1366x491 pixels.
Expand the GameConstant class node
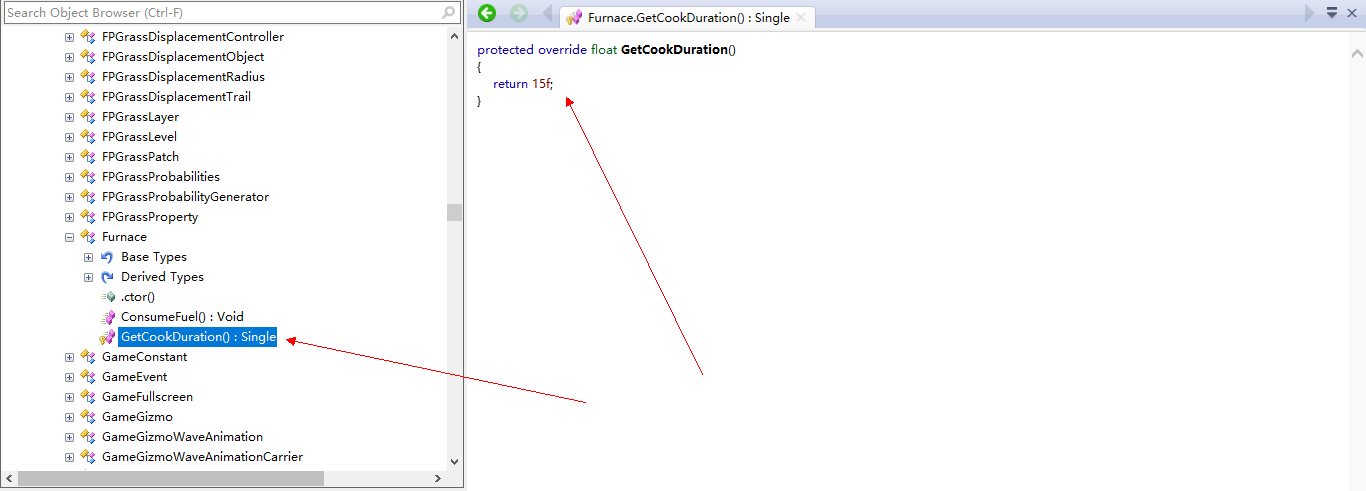coord(69,357)
